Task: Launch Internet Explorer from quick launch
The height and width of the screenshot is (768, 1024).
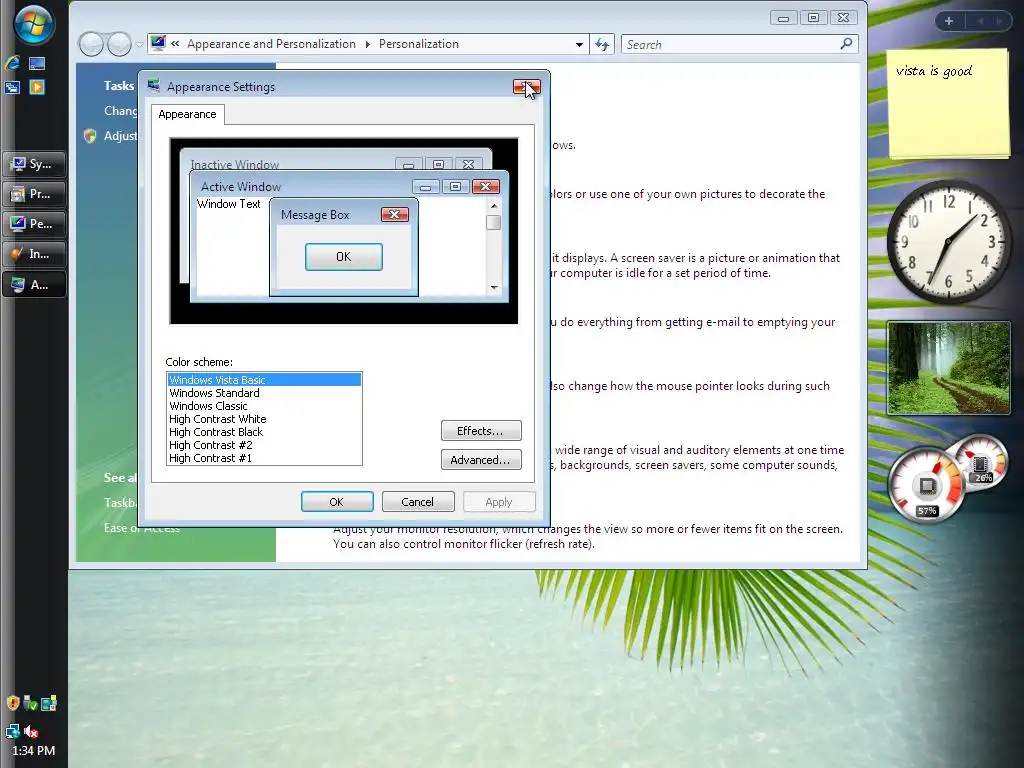Action: pos(12,63)
